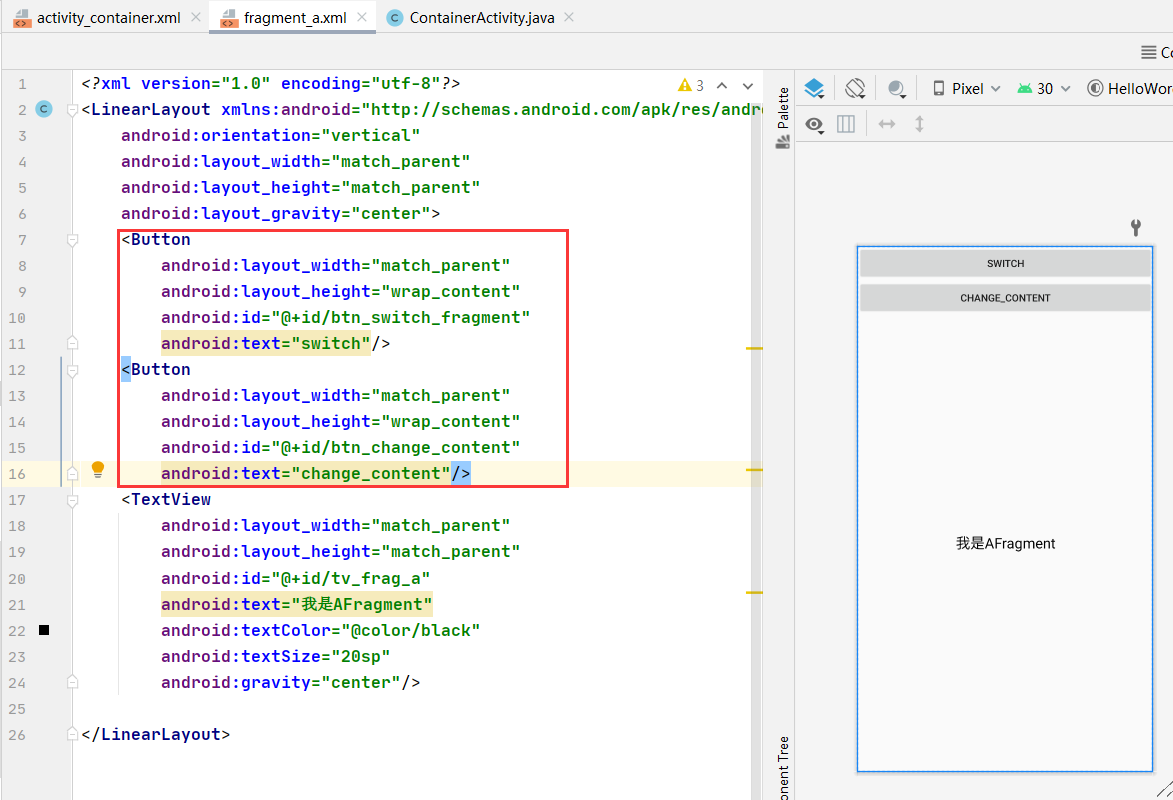The height and width of the screenshot is (800, 1173).
Task: Click the android:layout_gravity="center" line
Action: [x=281, y=213]
